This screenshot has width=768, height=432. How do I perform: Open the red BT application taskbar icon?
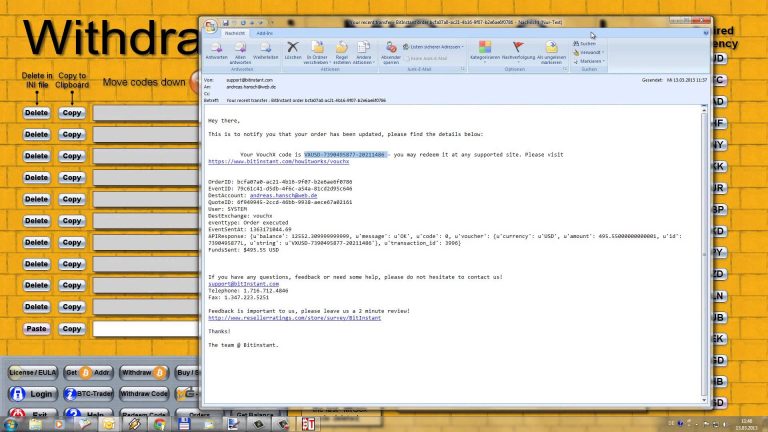308,424
